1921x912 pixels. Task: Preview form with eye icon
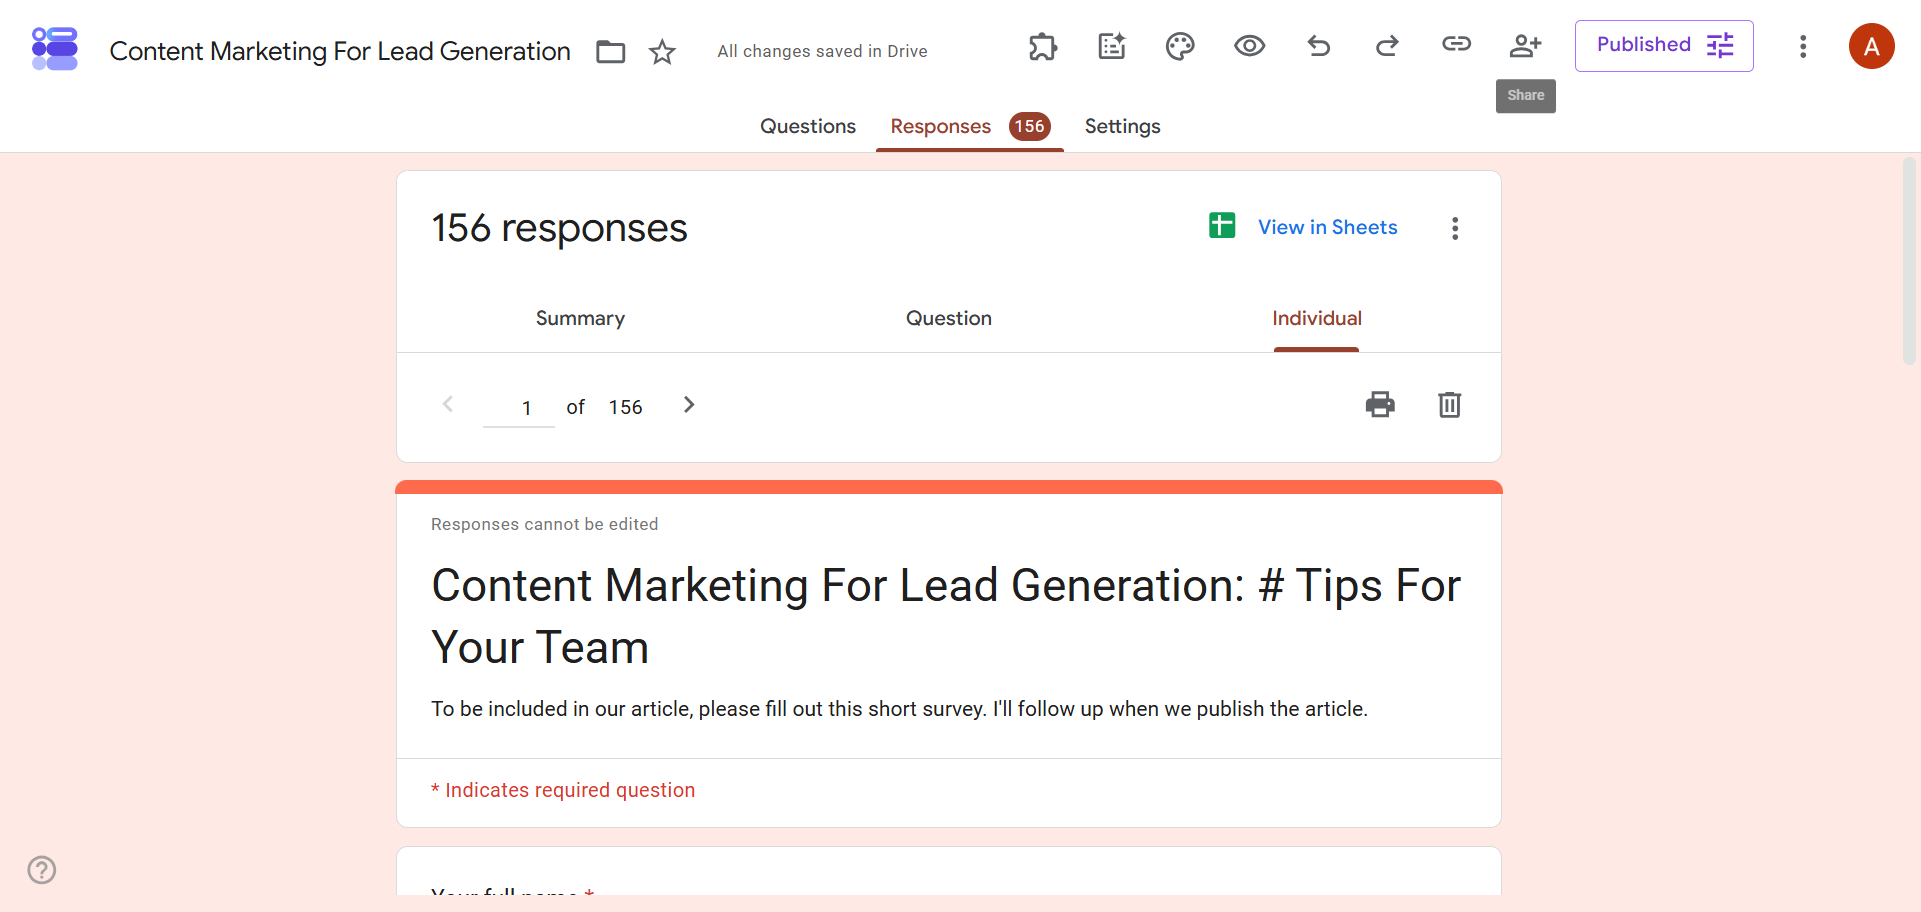1249,46
